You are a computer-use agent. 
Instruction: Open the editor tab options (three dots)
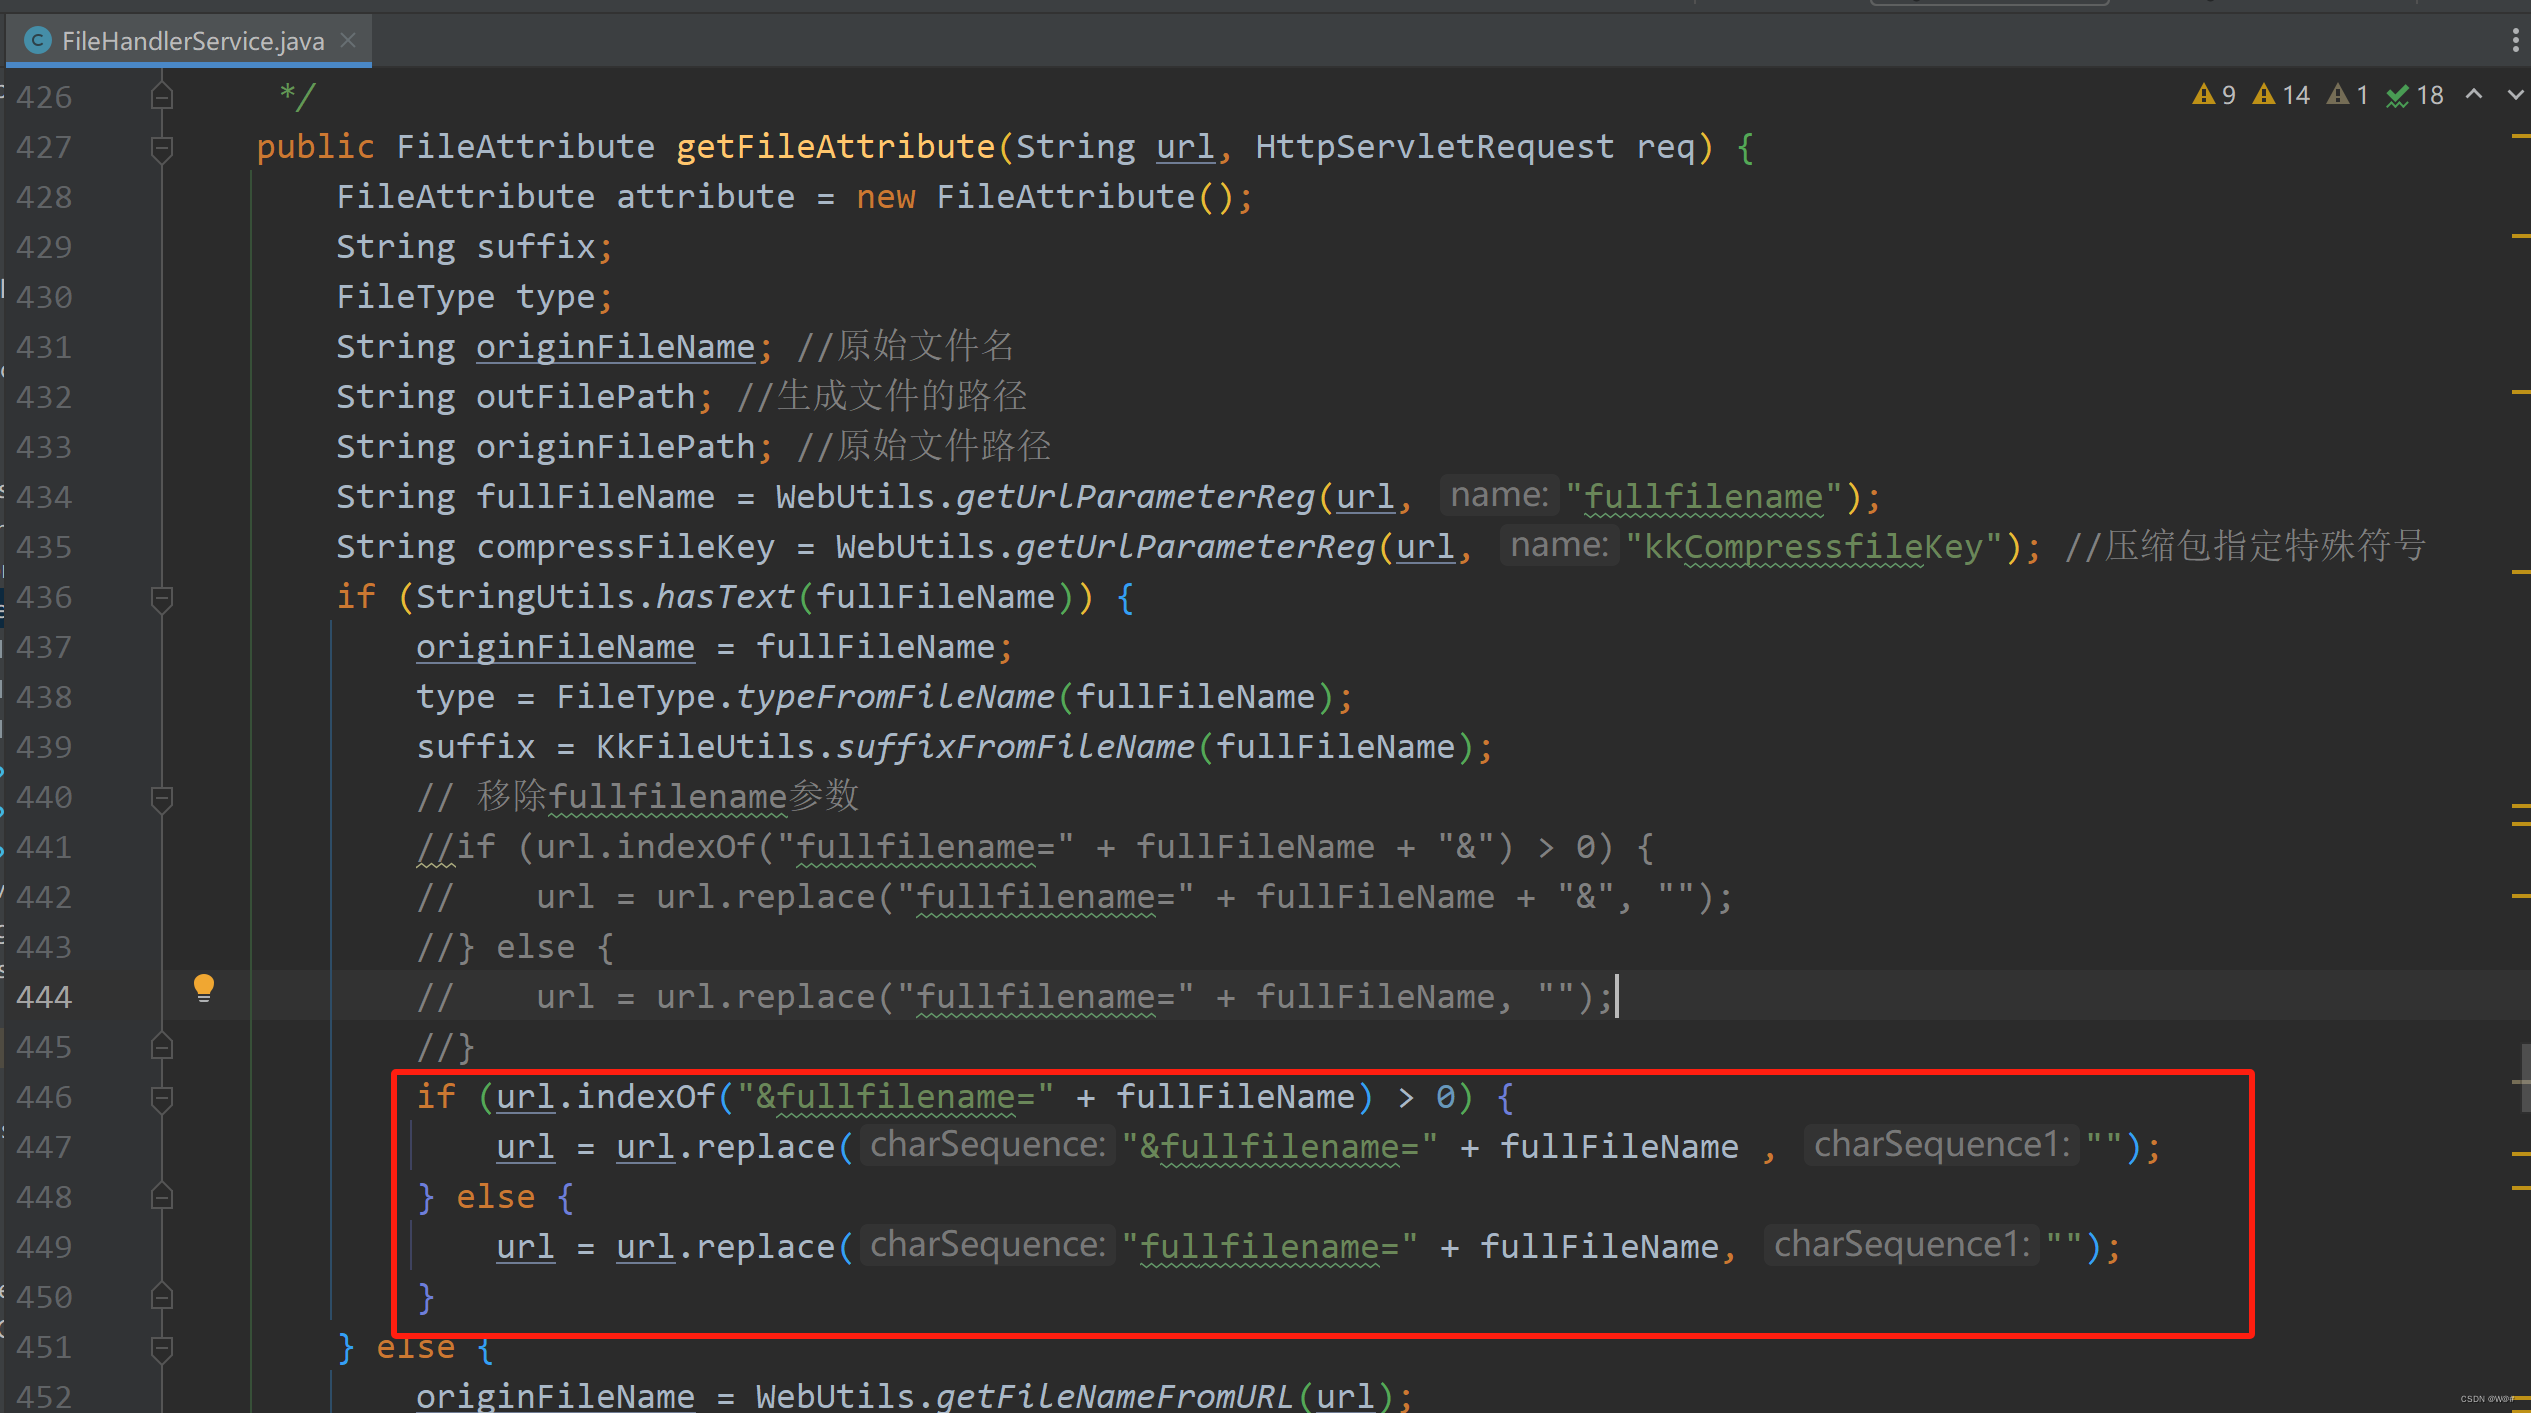click(x=2515, y=40)
